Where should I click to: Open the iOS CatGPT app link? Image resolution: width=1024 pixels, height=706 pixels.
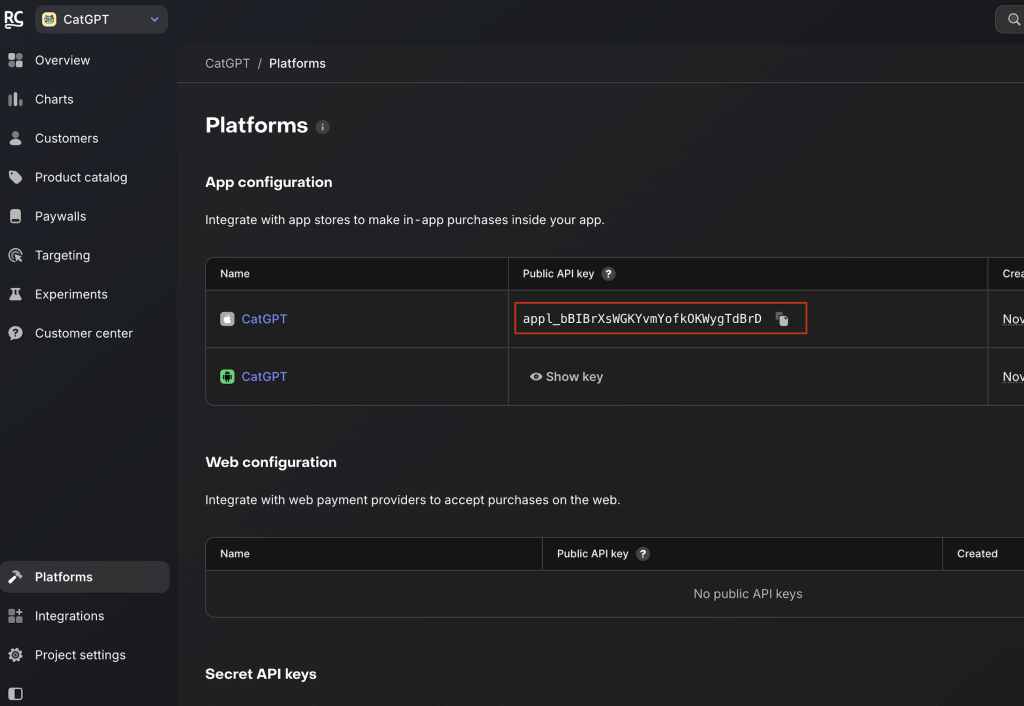264,319
